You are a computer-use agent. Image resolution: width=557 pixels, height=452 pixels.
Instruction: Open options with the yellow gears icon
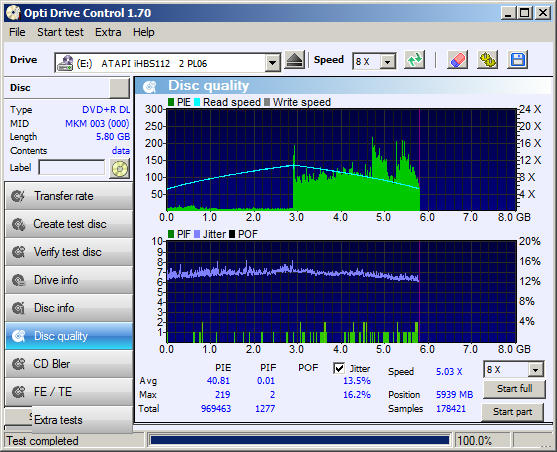[488, 60]
